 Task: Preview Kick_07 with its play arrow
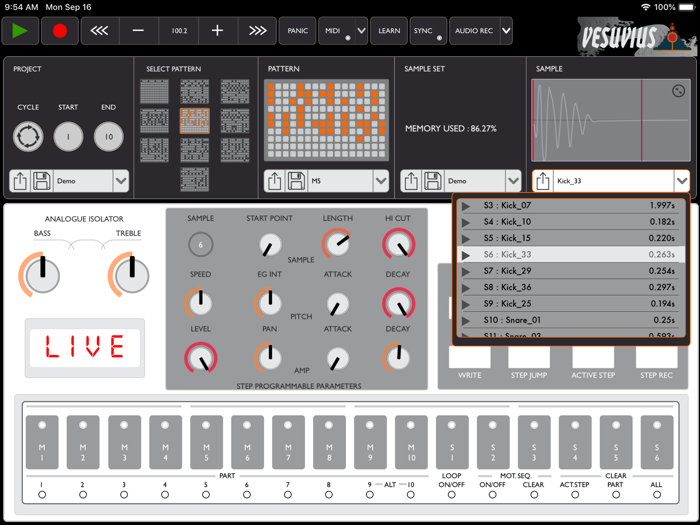point(466,206)
